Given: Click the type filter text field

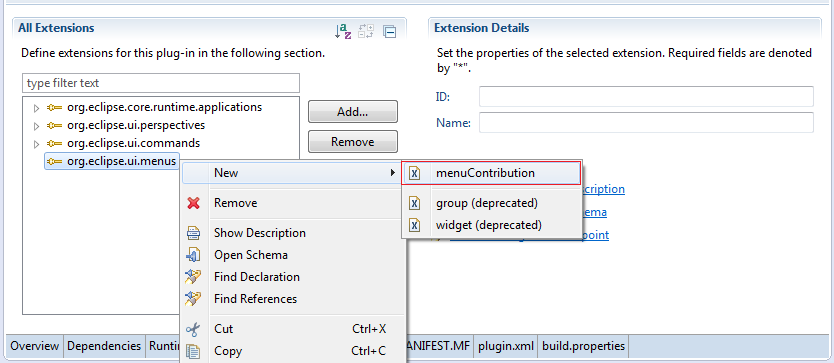Looking at the screenshot, I should (161, 83).
